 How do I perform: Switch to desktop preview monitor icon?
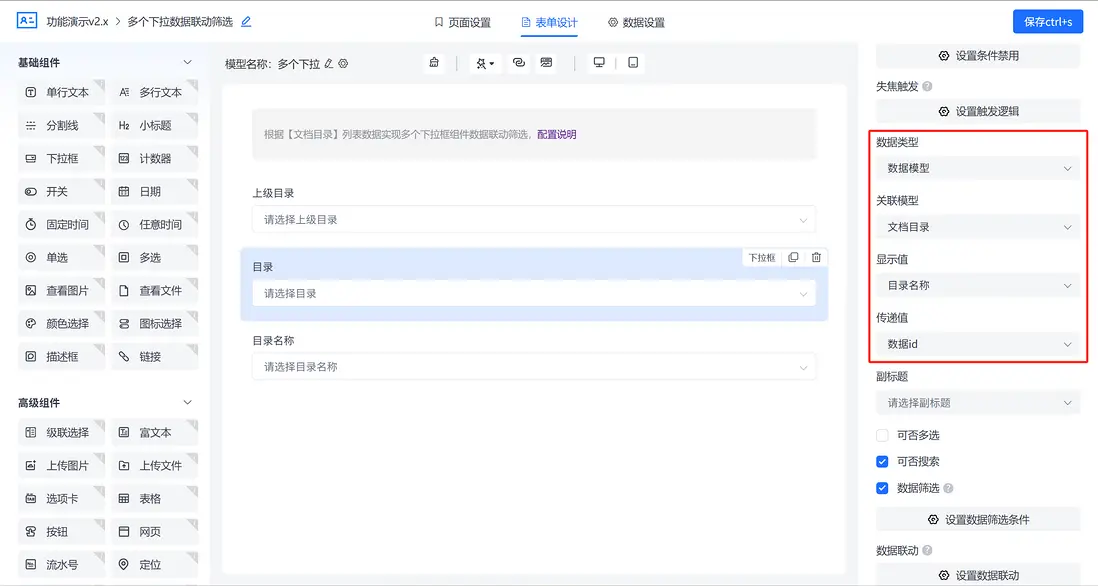click(598, 62)
